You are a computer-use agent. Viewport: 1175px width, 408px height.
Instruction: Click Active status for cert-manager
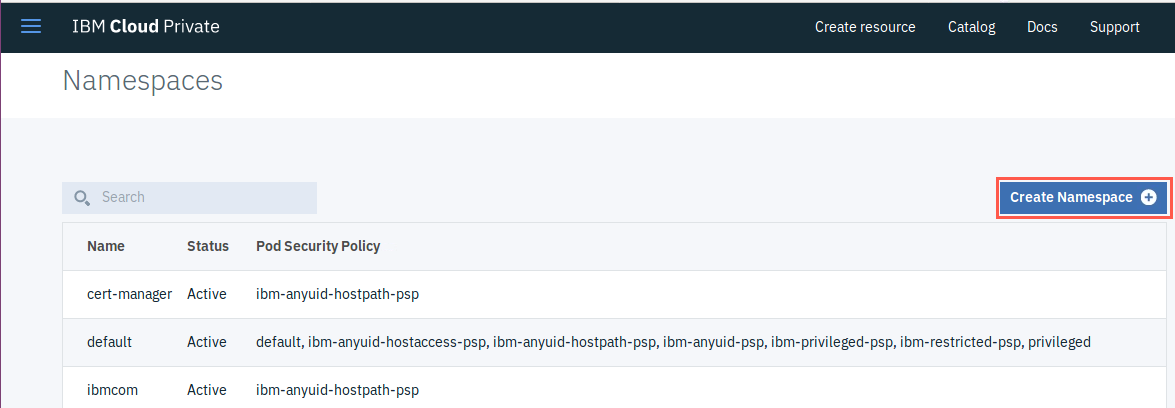tap(207, 294)
